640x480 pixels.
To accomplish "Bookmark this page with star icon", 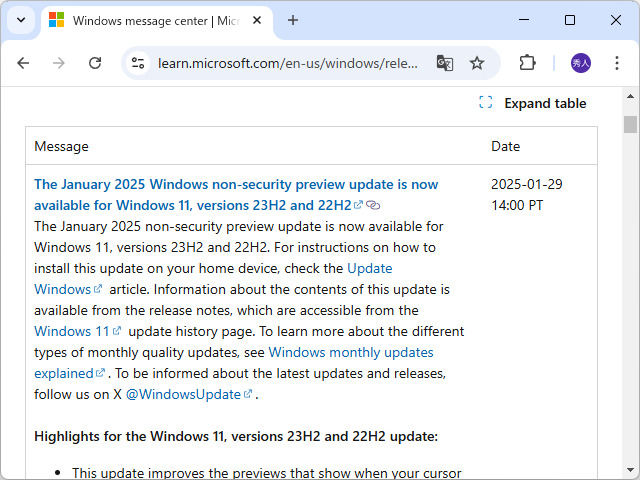I will point(477,63).
